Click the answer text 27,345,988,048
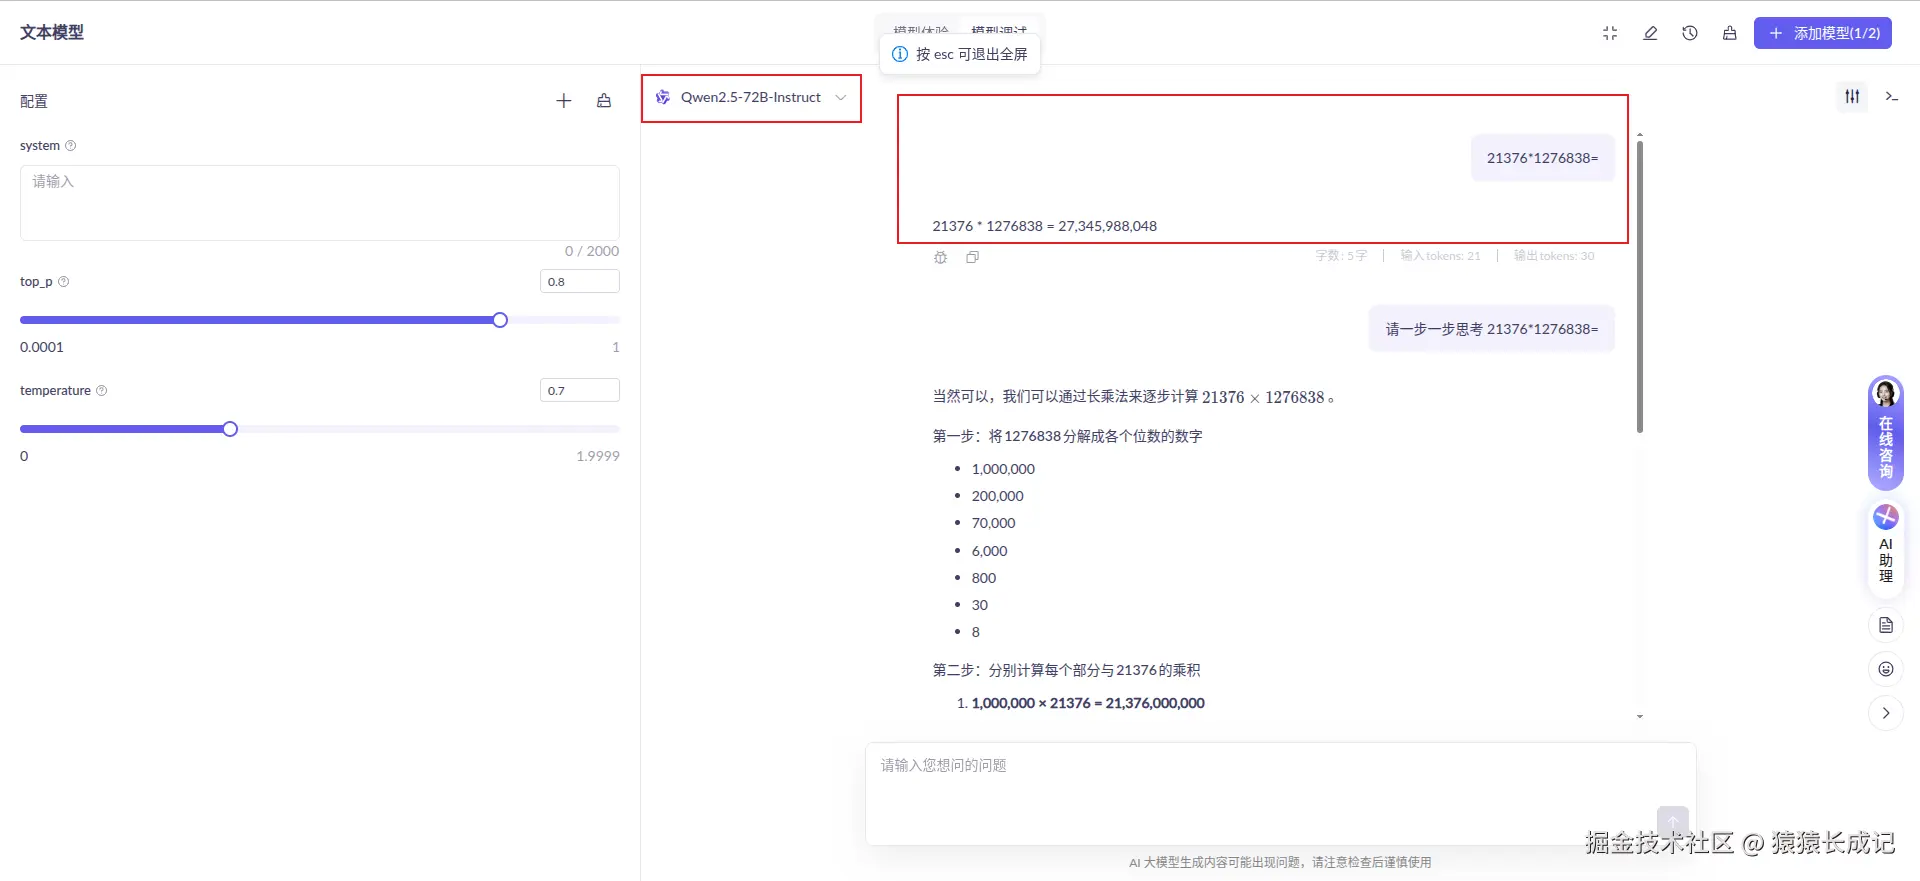Image resolution: width=1920 pixels, height=881 pixels. click(x=1107, y=226)
